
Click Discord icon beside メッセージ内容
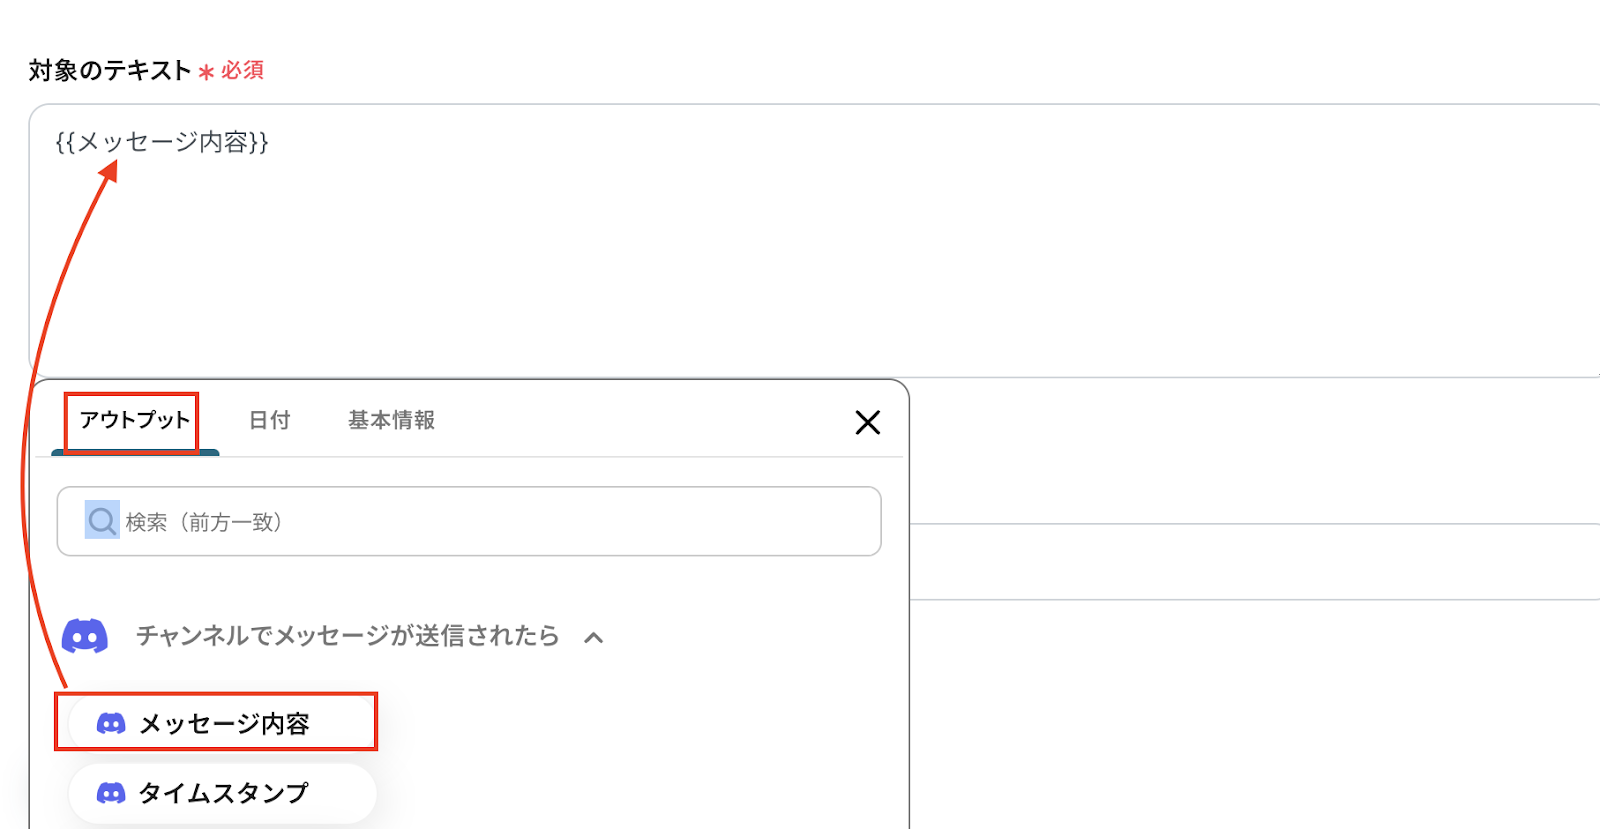click(x=111, y=723)
